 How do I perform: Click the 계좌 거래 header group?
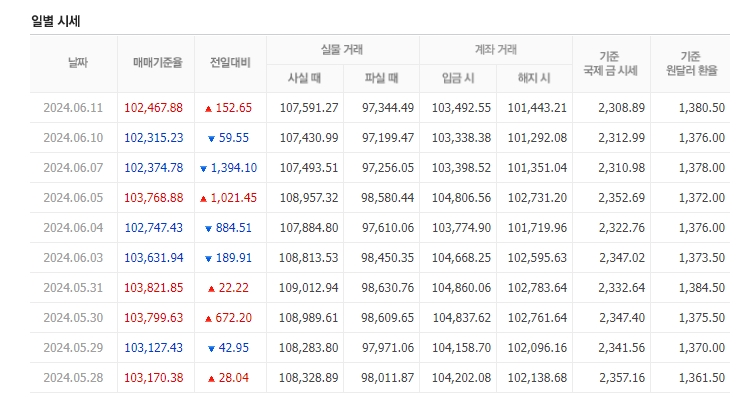click(x=495, y=49)
